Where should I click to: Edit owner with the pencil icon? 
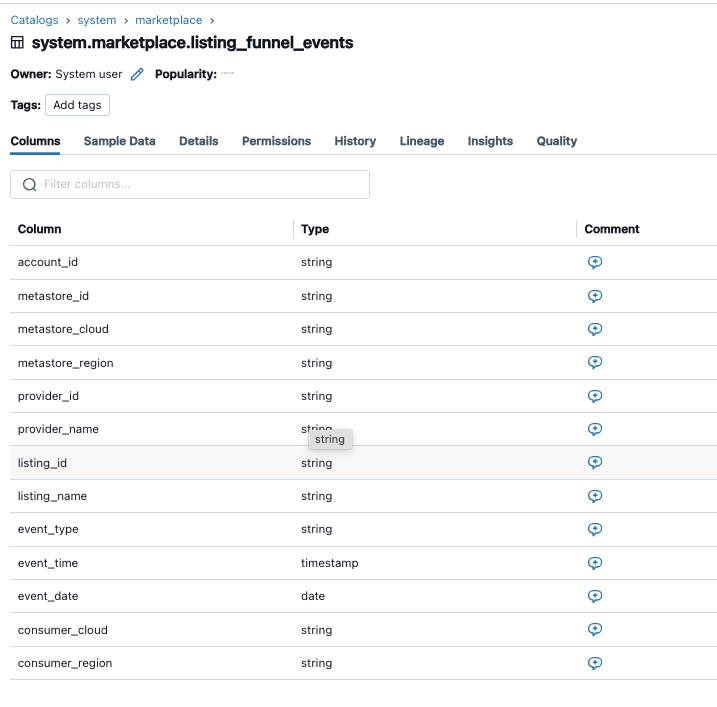[137, 74]
